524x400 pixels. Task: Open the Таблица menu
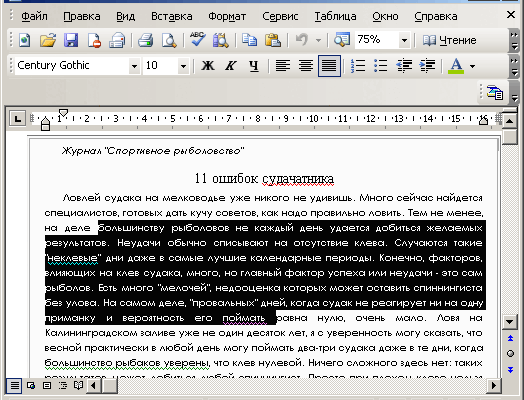[335, 16]
